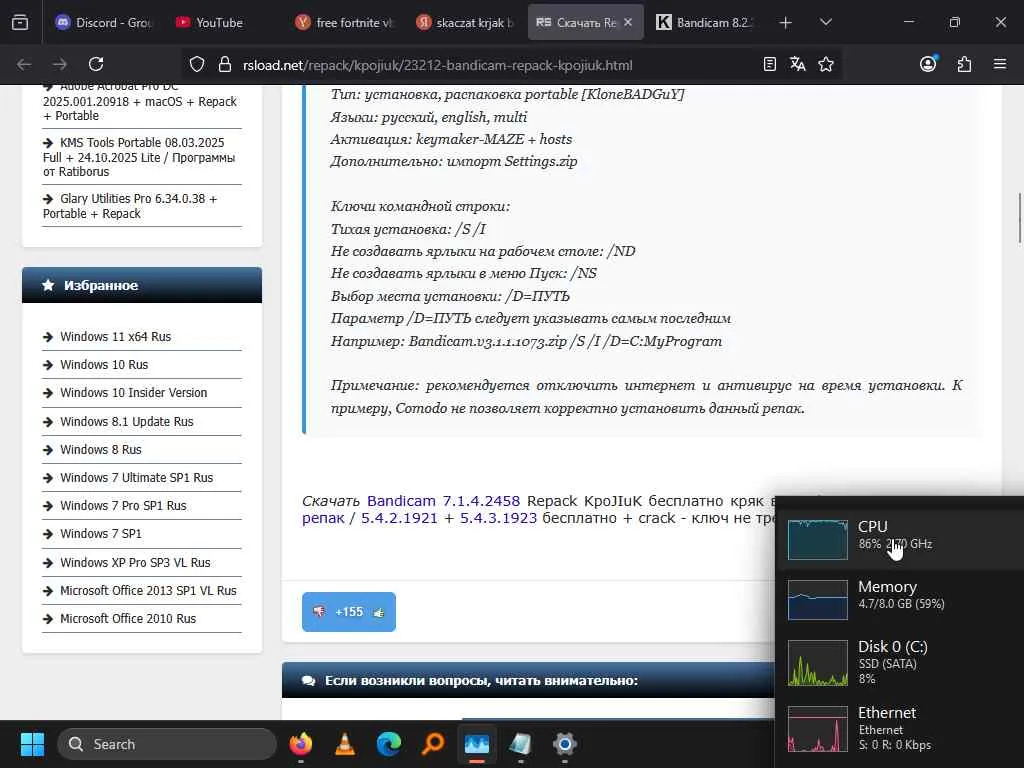Open Microsoft Edge from the taskbar
The width and height of the screenshot is (1024, 768).
point(389,744)
